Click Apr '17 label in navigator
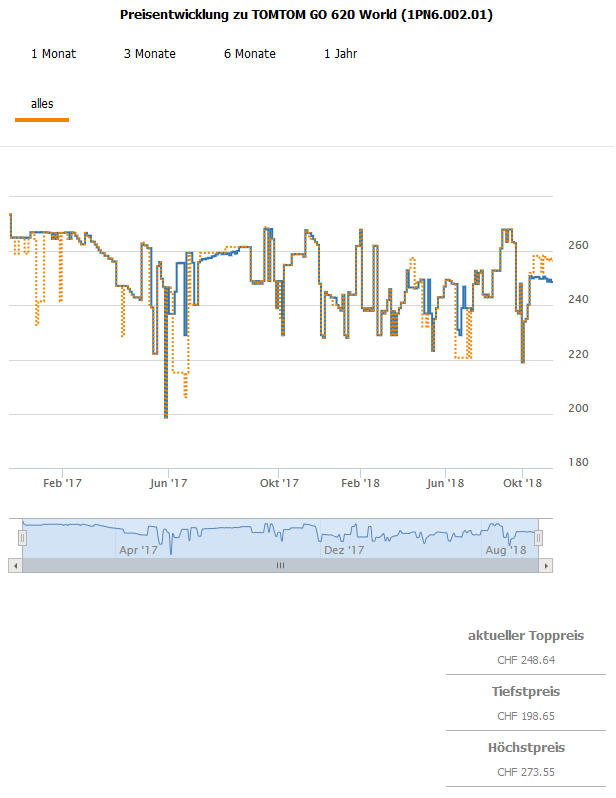The height and width of the screenshot is (798, 616). pyautogui.click(x=138, y=550)
